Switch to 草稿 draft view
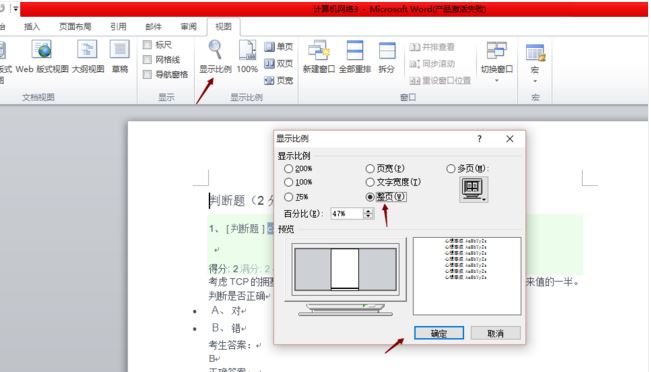Image resolution: width=651 pixels, height=372 pixels. coord(120,57)
